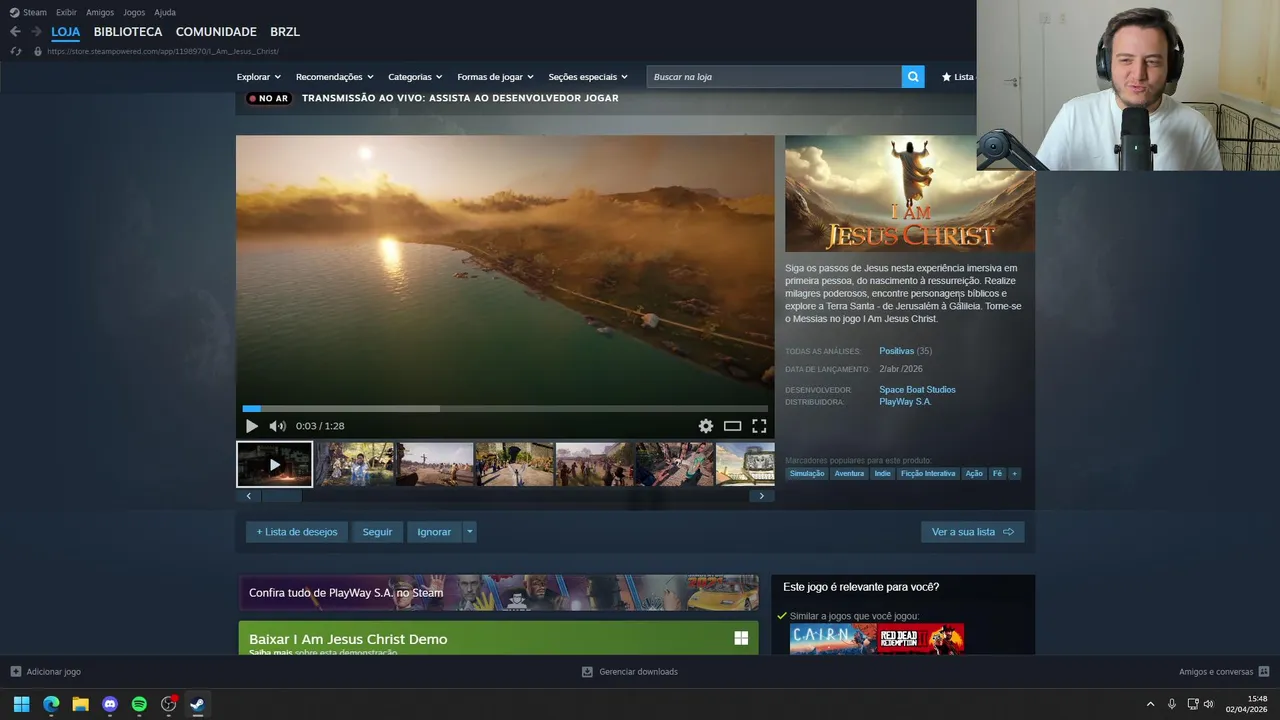Click Windows icon on demo button
The image size is (1280, 720).
[x=741, y=638]
